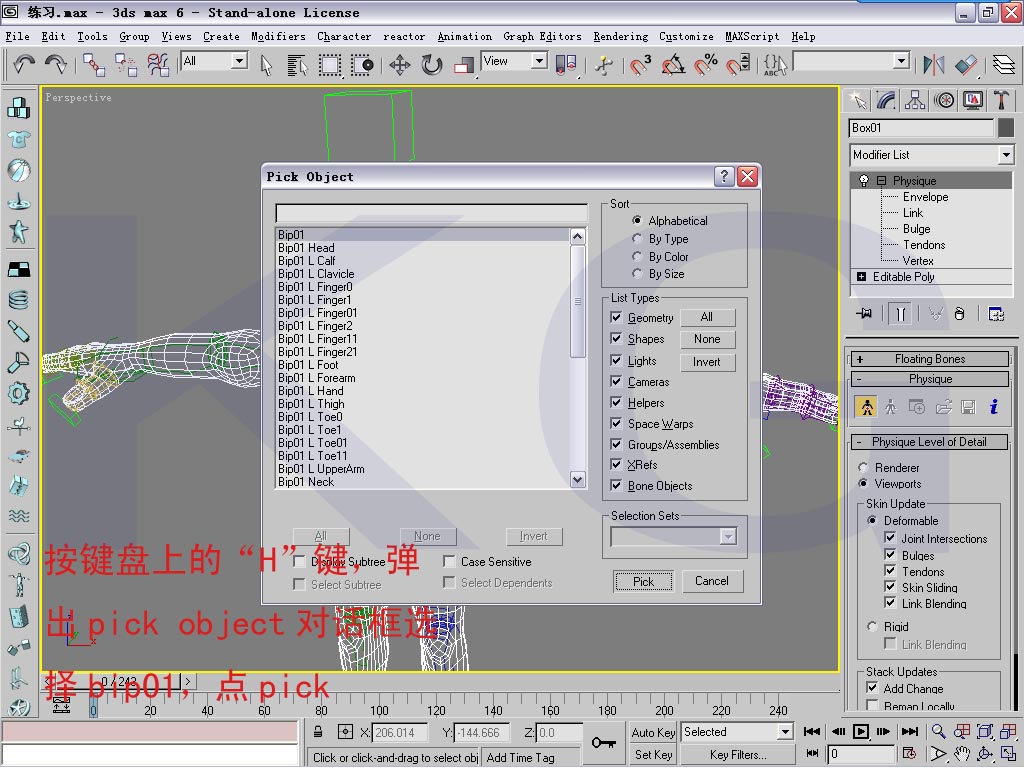The height and width of the screenshot is (768, 1024).
Task: Open key mode Selected dropdown
Action: tap(786, 732)
